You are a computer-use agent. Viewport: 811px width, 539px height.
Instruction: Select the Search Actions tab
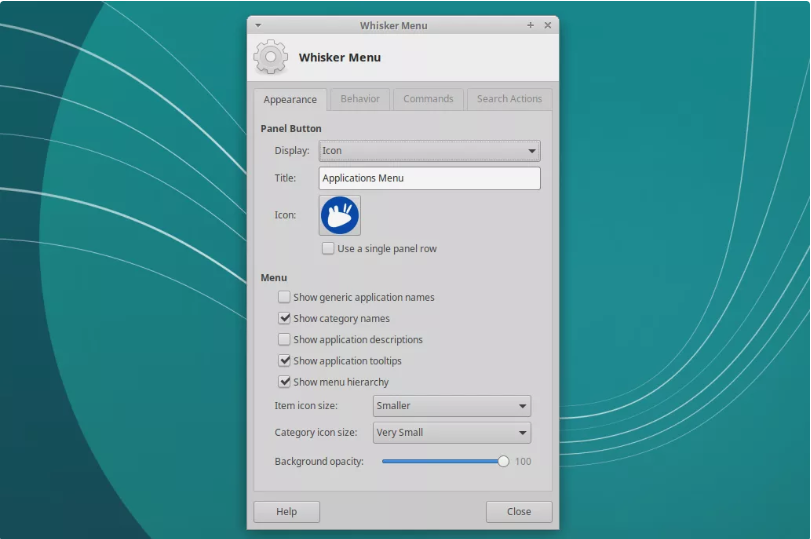click(509, 99)
